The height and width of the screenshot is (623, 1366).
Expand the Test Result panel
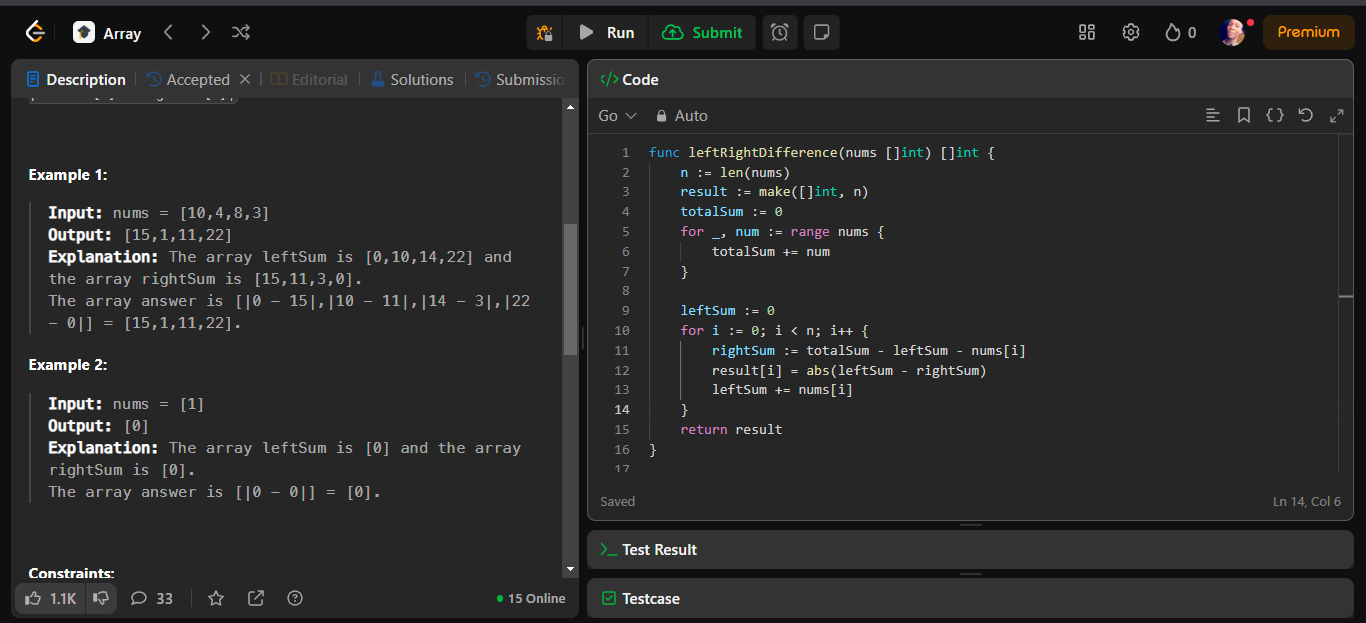coord(970,549)
